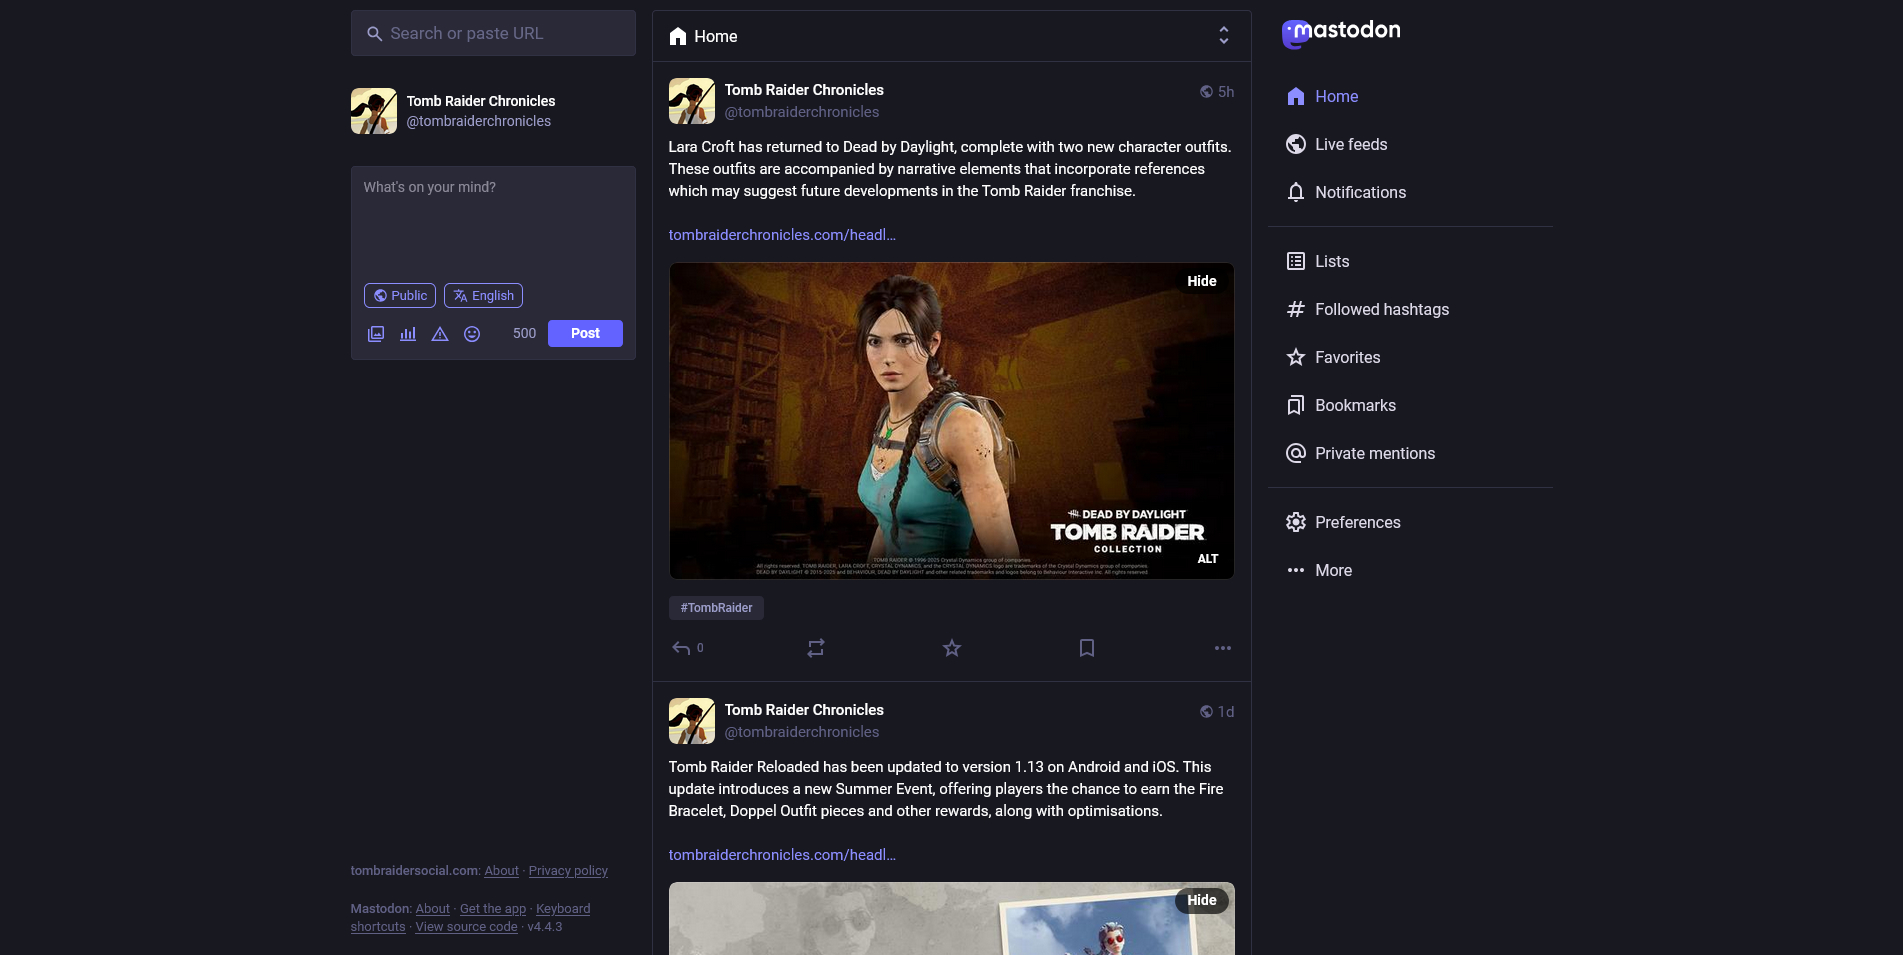This screenshot has width=1903, height=955.
Task: Reply to the Dead by Daylight post
Action: click(x=687, y=648)
